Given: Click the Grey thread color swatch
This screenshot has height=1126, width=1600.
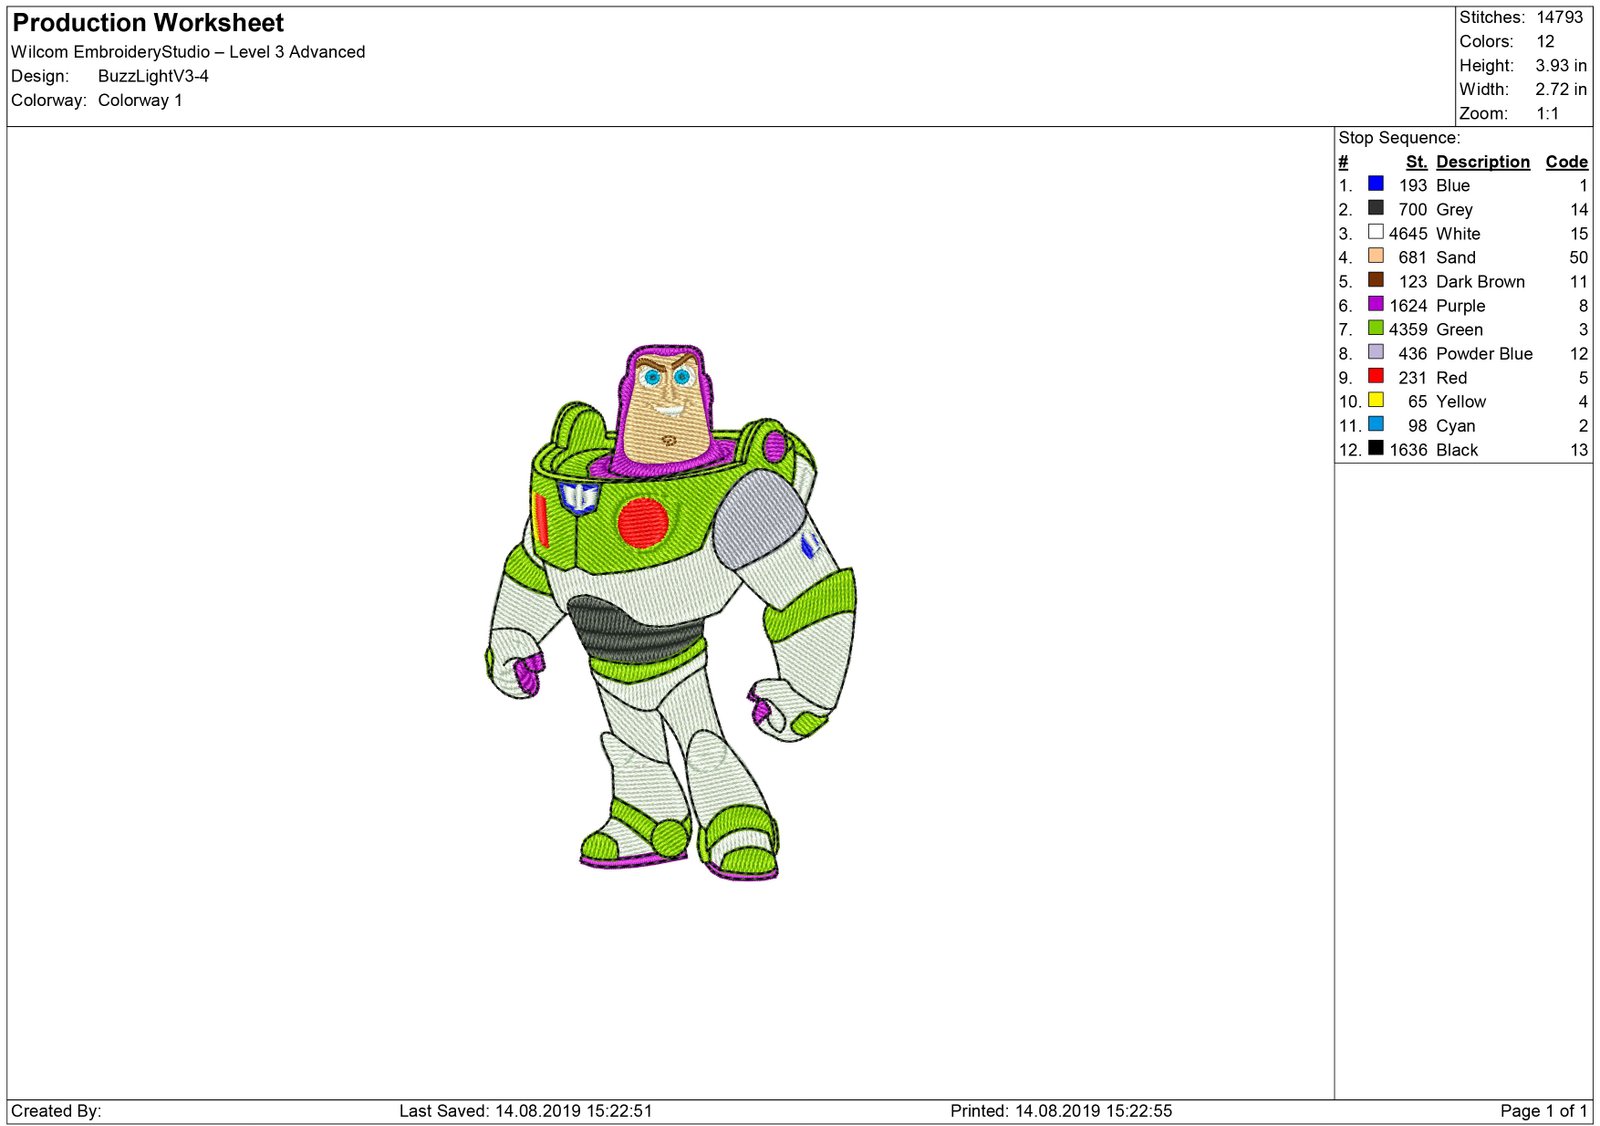Looking at the screenshot, I should (1376, 208).
